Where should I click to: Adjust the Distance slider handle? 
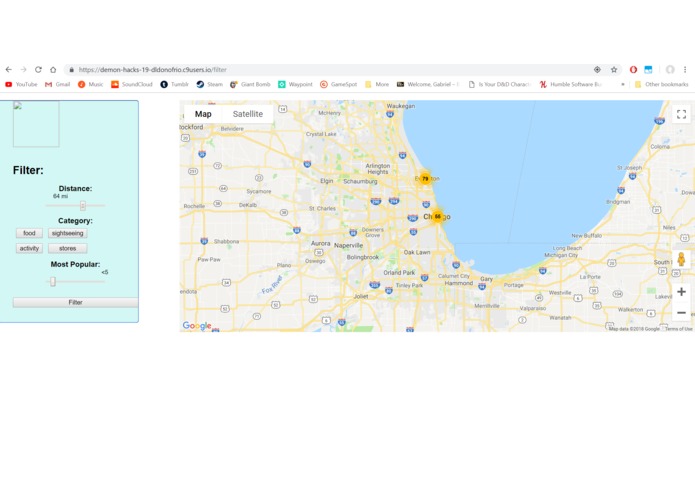(x=82, y=206)
